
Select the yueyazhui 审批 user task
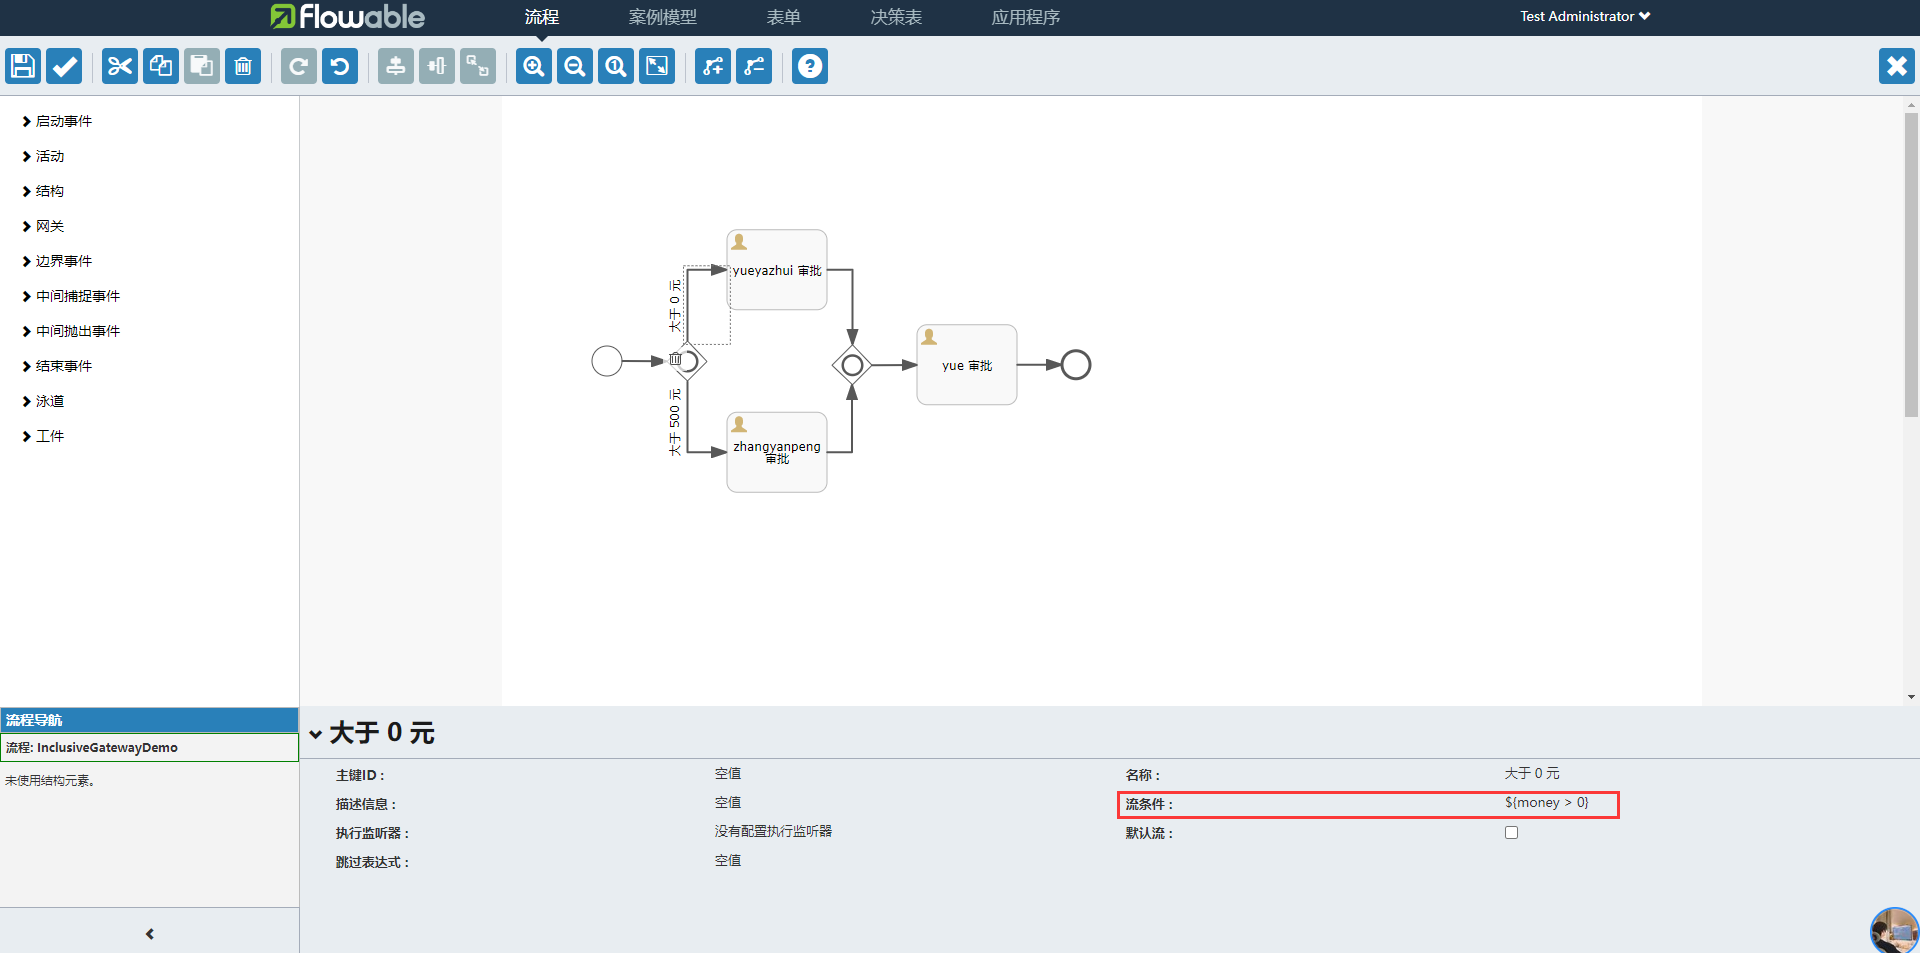point(777,270)
